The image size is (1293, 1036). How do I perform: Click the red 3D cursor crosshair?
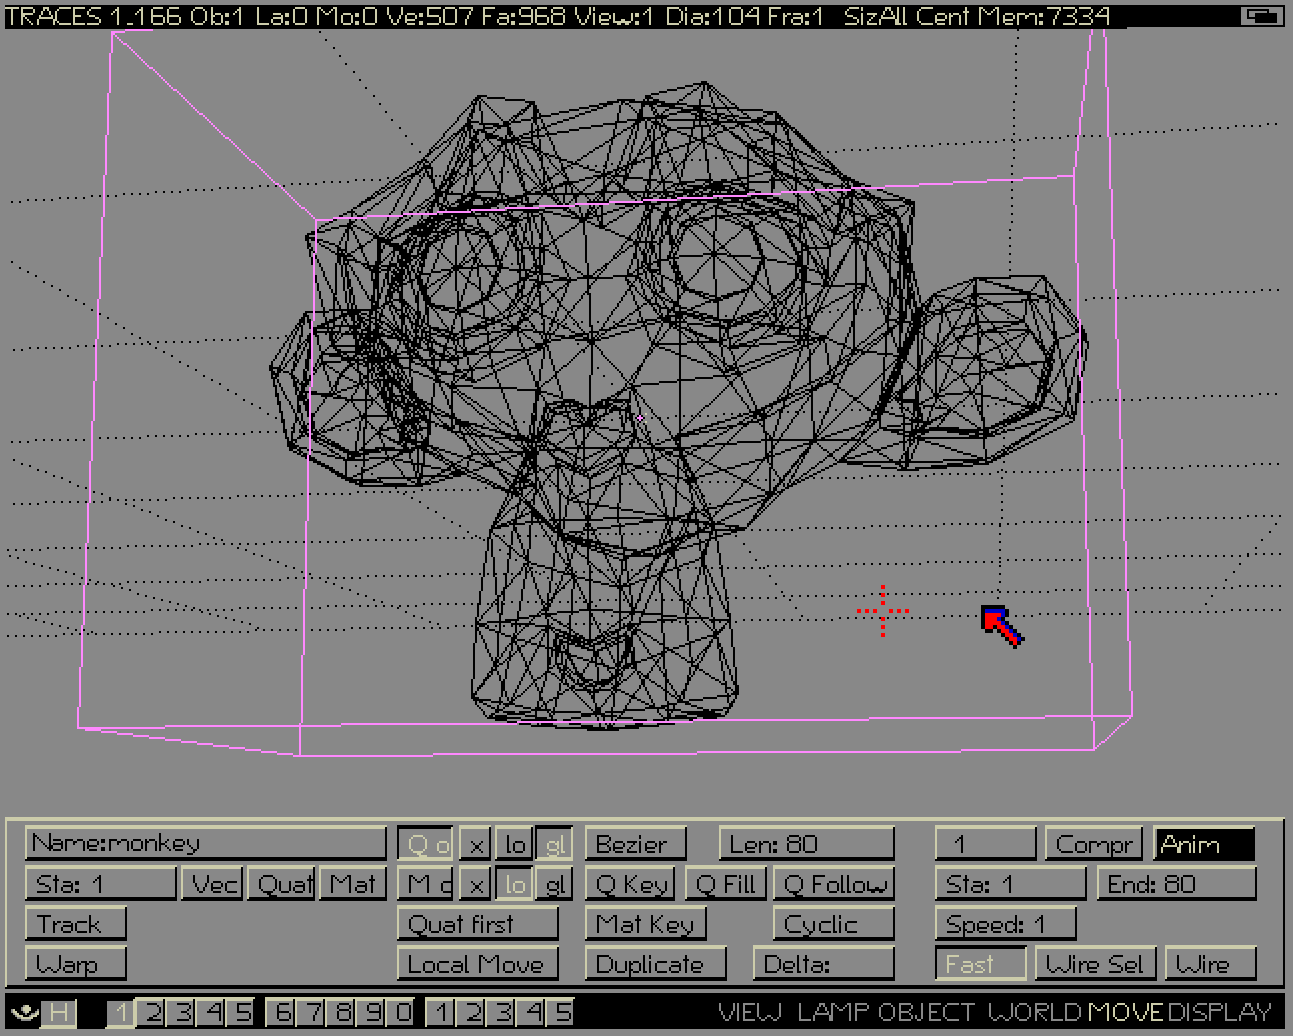[883, 611]
